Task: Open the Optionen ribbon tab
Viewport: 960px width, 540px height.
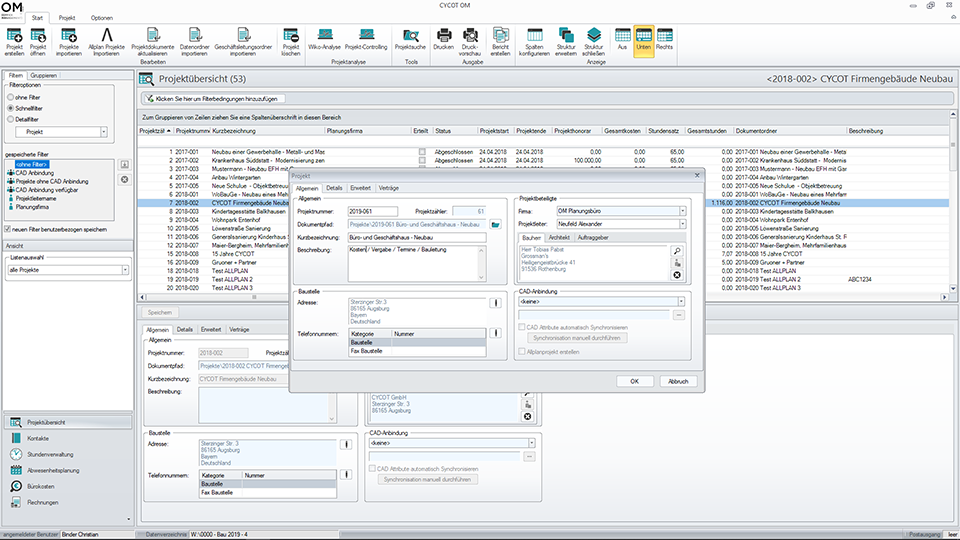Action: tap(102, 18)
